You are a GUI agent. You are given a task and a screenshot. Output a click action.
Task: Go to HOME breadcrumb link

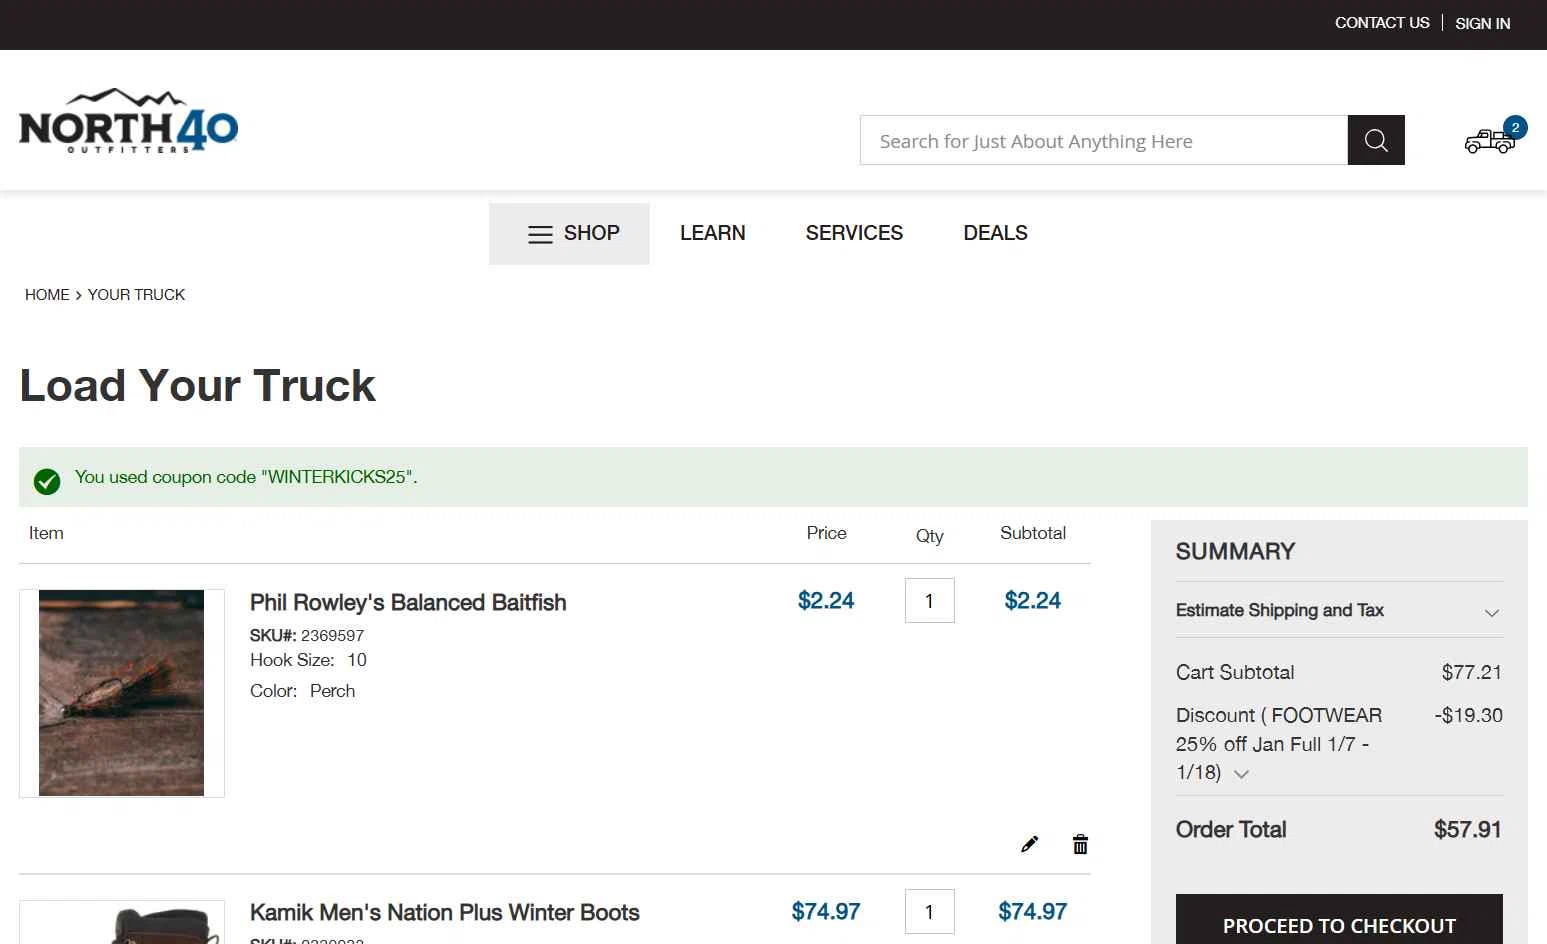pos(47,295)
